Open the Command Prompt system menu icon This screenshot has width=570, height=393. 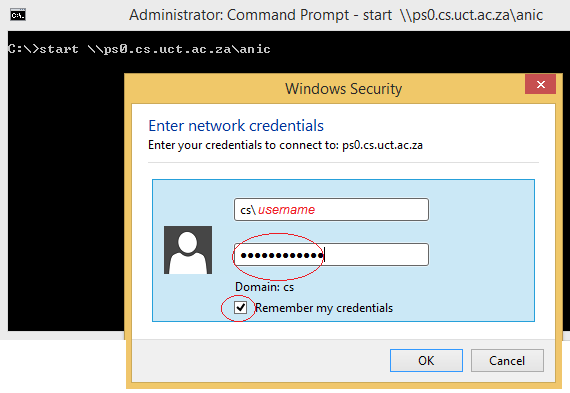coord(17,15)
